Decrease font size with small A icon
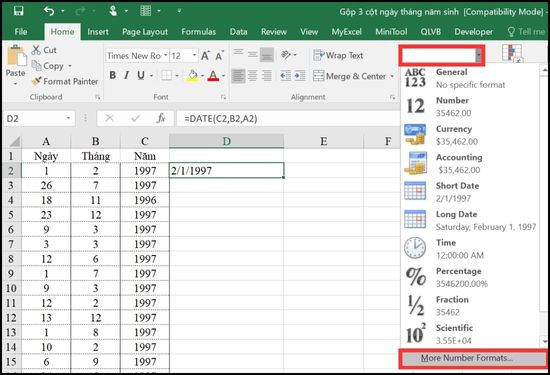The height and width of the screenshot is (375, 550). tap(219, 56)
